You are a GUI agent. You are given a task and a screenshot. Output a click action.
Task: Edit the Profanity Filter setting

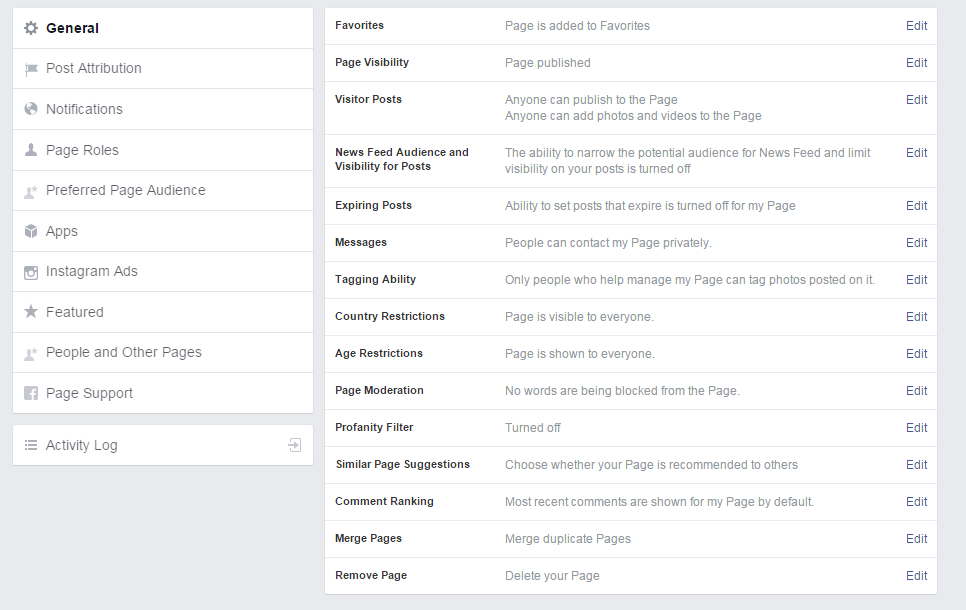[916, 428]
